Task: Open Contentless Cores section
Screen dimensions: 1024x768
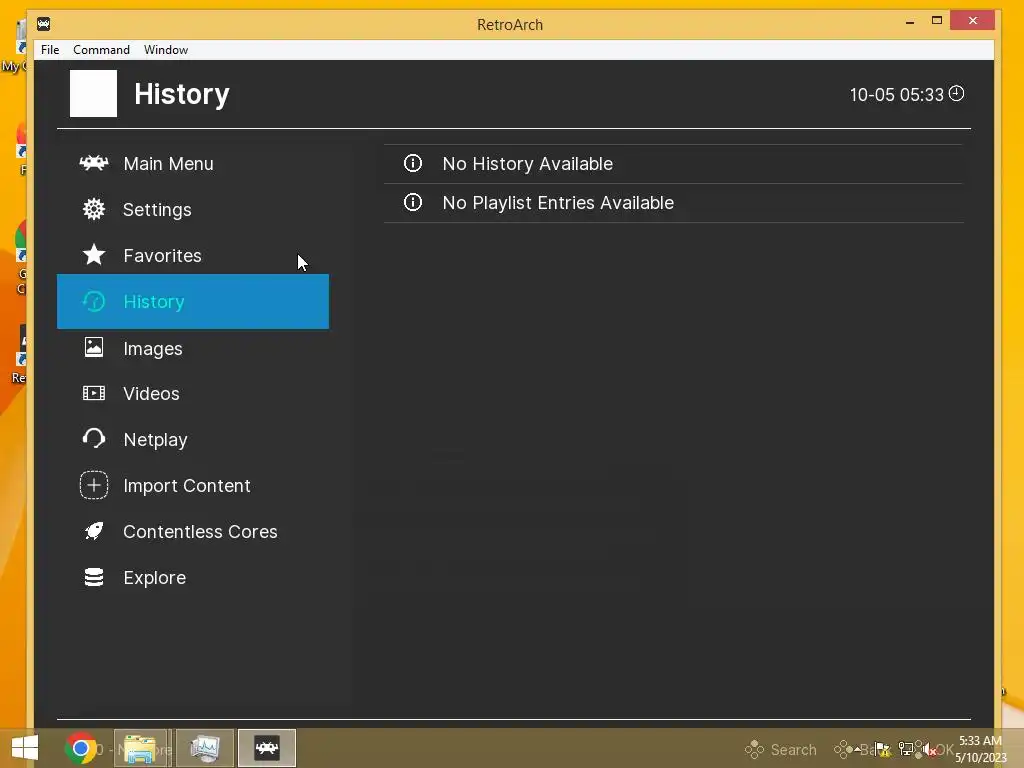Action: (x=200, y=532)
